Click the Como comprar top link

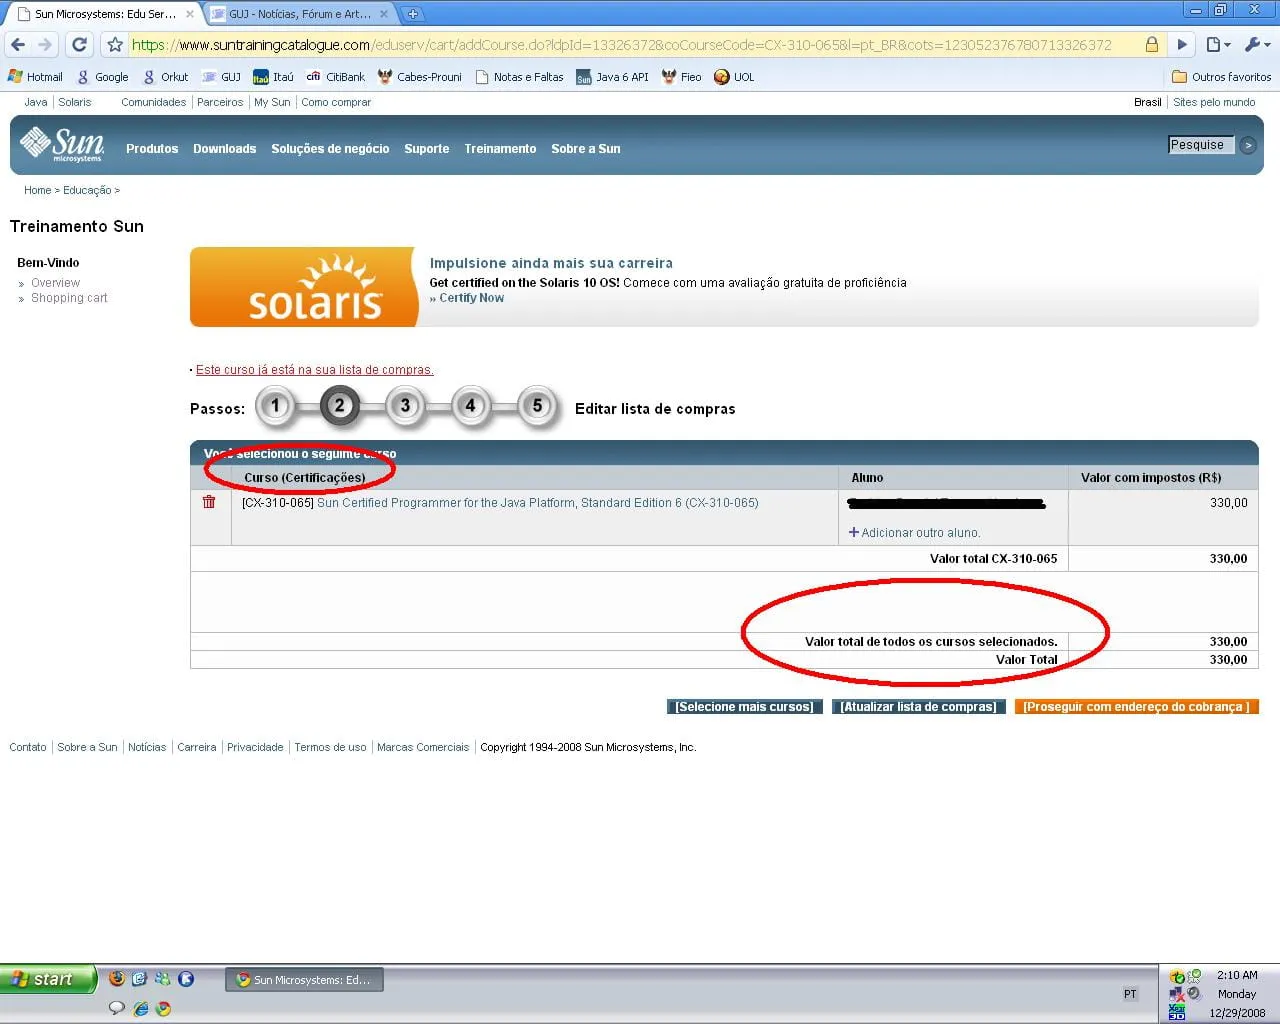[x=336, y=102]
